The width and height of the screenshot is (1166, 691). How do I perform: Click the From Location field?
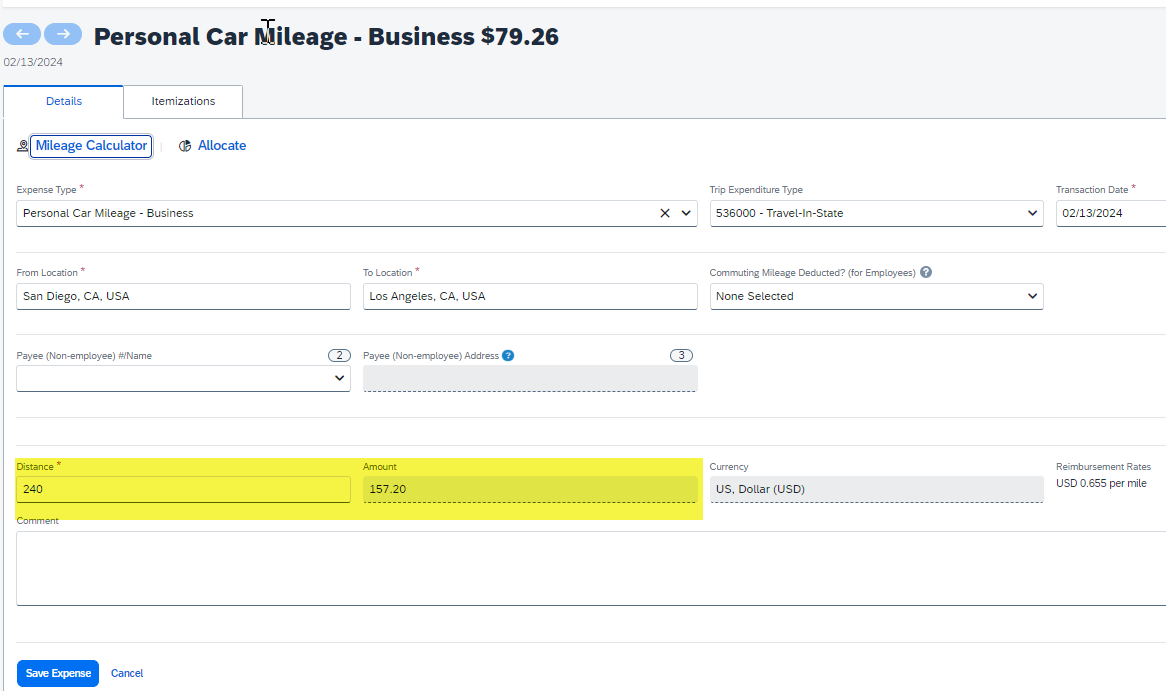coord(183,296)
